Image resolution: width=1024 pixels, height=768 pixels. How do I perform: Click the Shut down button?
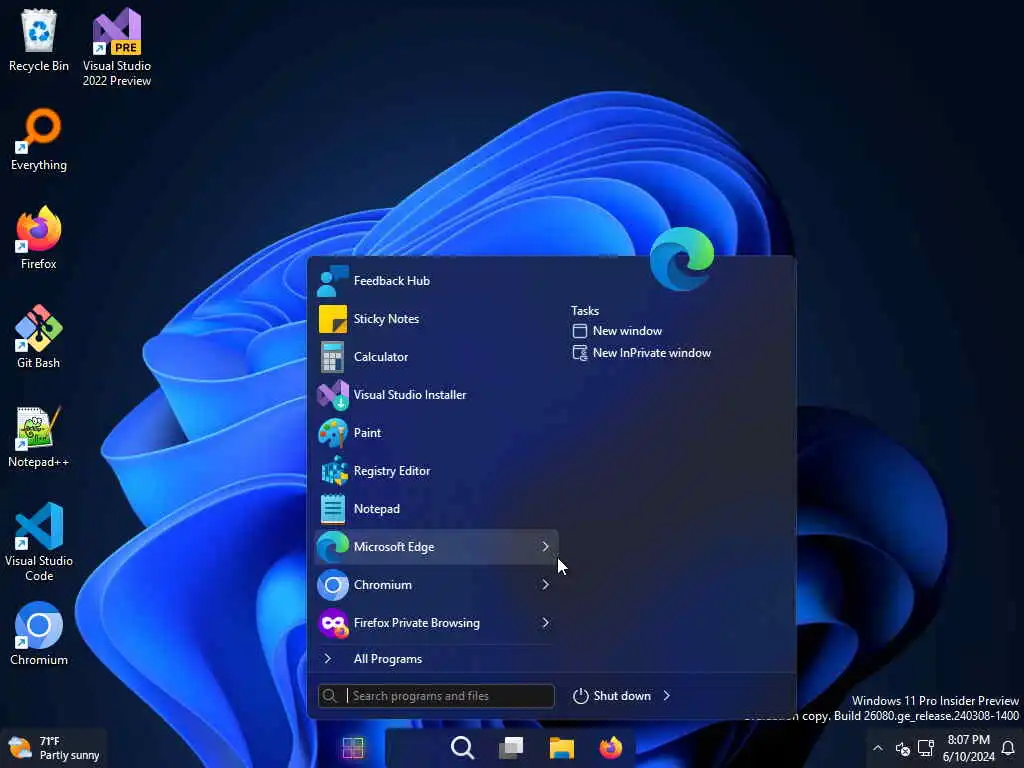tap(612, 696)
